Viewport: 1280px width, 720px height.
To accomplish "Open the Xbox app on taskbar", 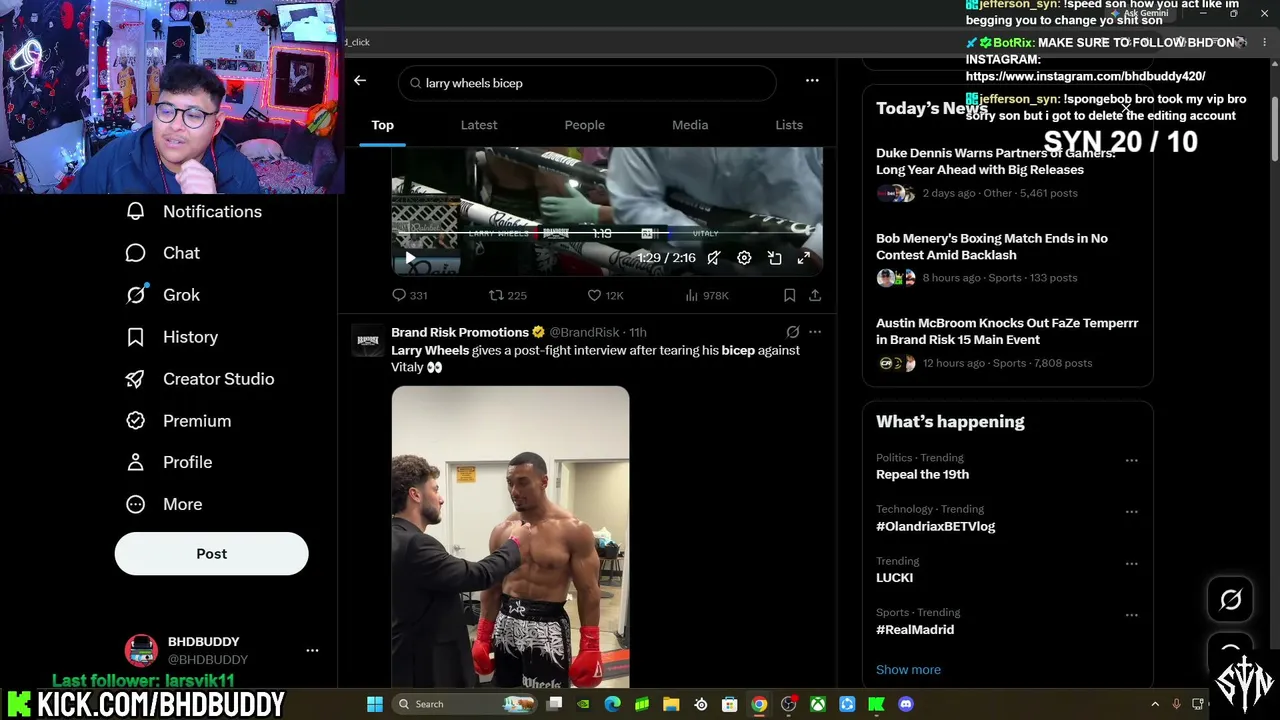I will pos(818,704).
